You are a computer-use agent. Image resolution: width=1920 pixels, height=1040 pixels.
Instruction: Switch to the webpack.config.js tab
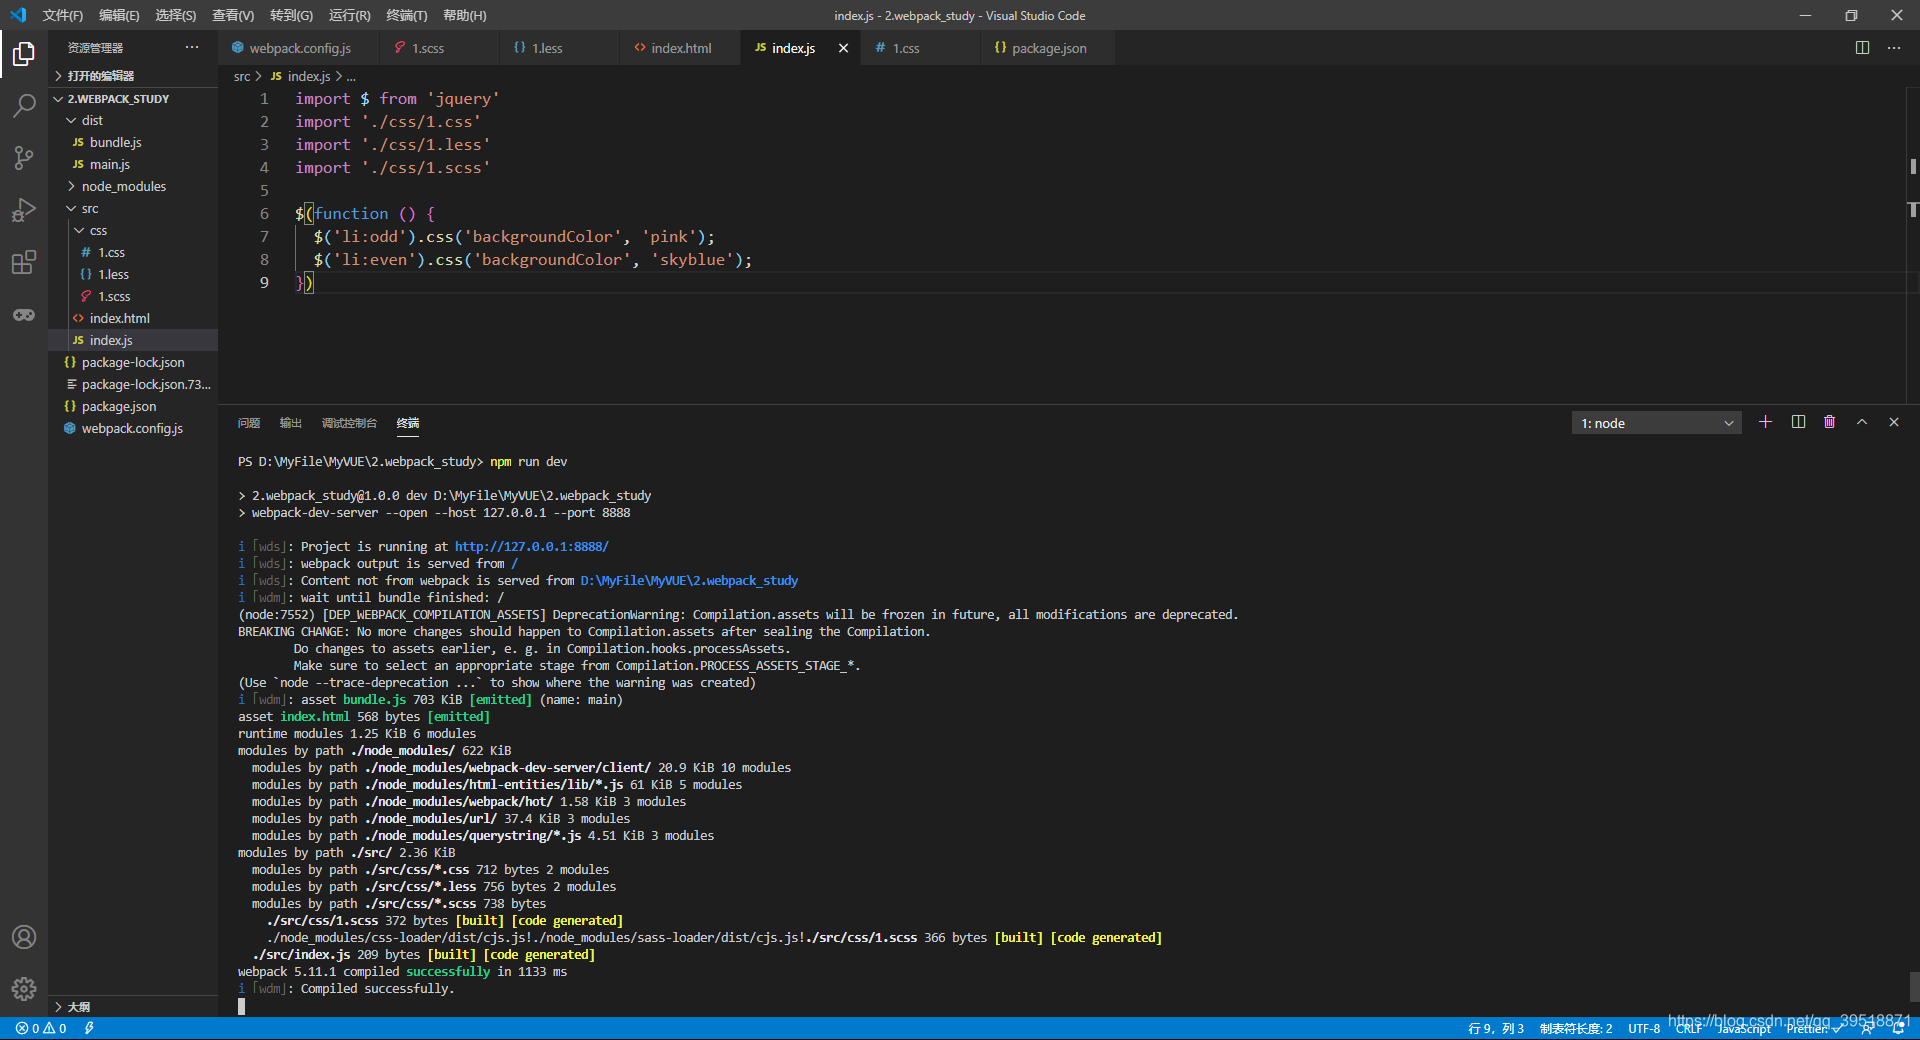pyautogui.click(x=299, y=48)
